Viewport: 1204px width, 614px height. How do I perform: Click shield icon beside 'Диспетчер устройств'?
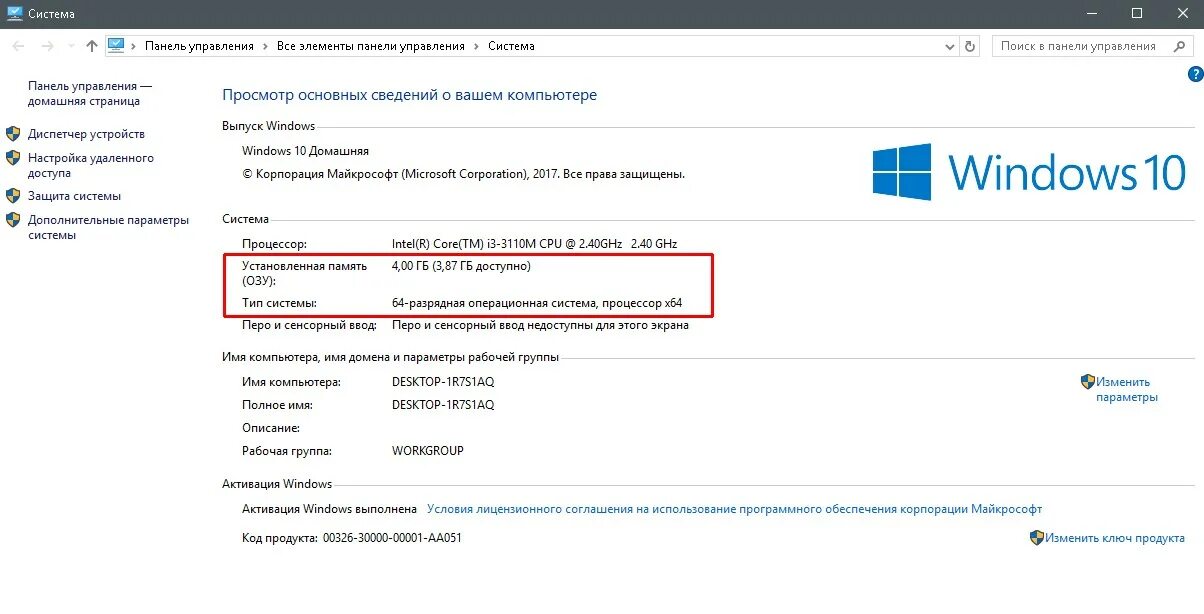click(13, 133)
